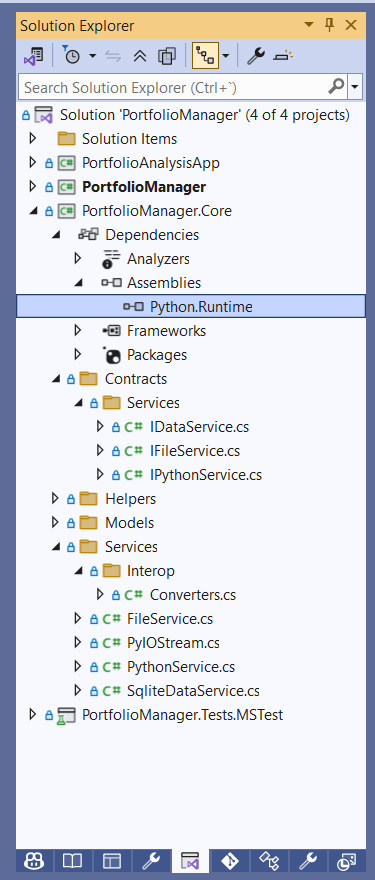The width and height of the screenshot is (375, 880).
Task: Close the Solution Explorer panel
Action: pyautogui.click(x=351, y=25)
